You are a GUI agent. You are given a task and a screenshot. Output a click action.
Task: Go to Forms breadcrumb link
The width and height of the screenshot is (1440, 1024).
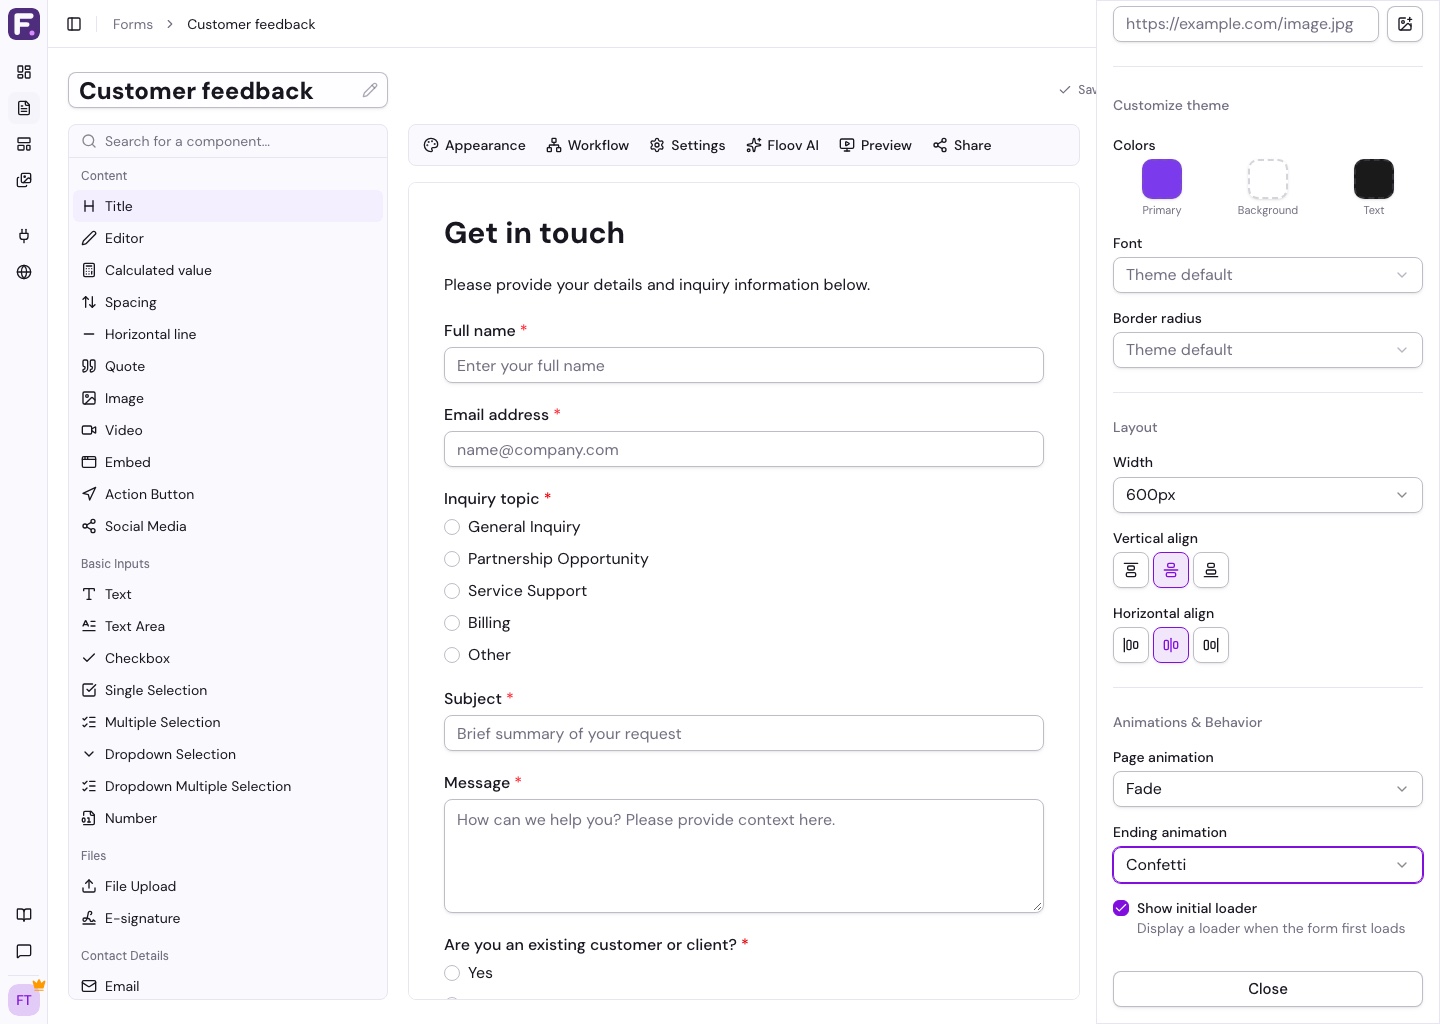point(133,24)
